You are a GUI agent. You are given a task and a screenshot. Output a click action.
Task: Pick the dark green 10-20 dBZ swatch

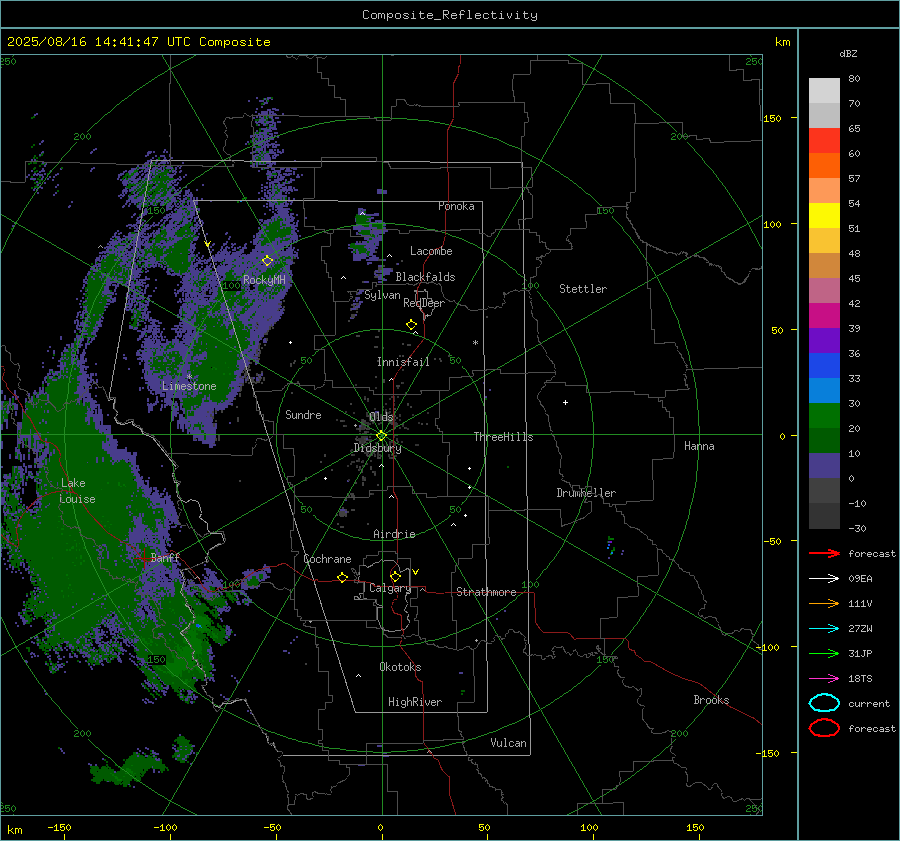click(x=824, y=441)
